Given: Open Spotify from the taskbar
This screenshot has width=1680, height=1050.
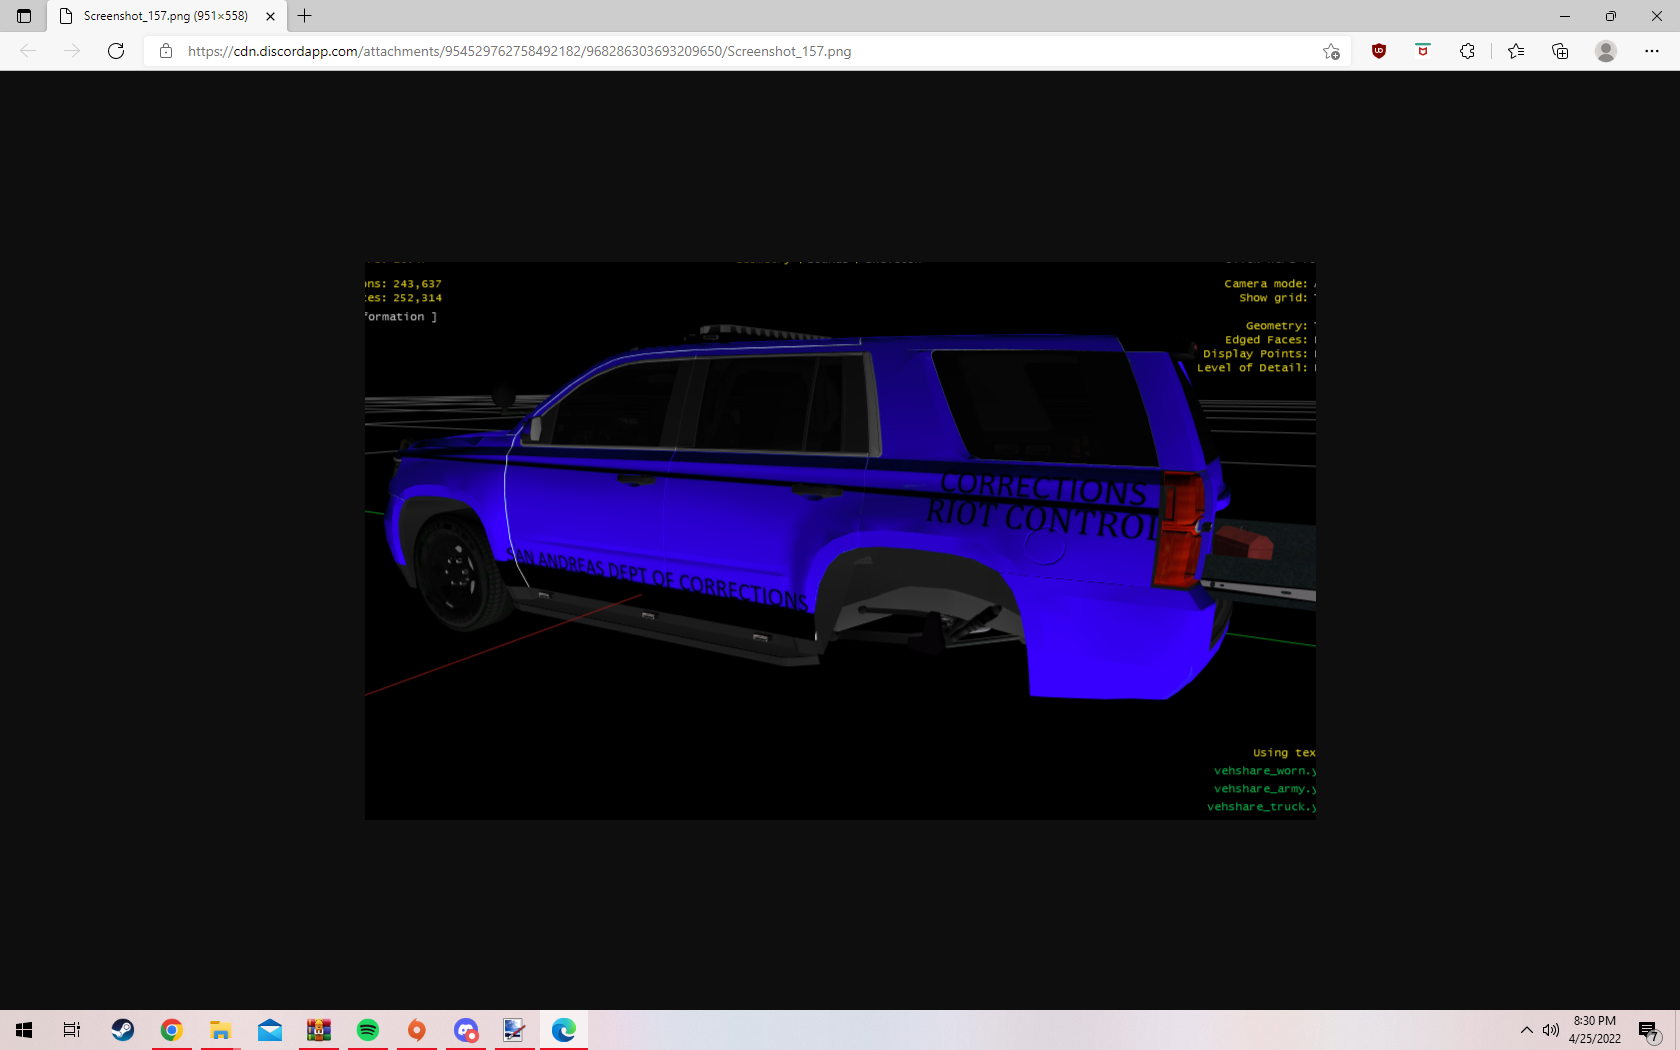Looking at the screenshot, I should pos(368,1030).
